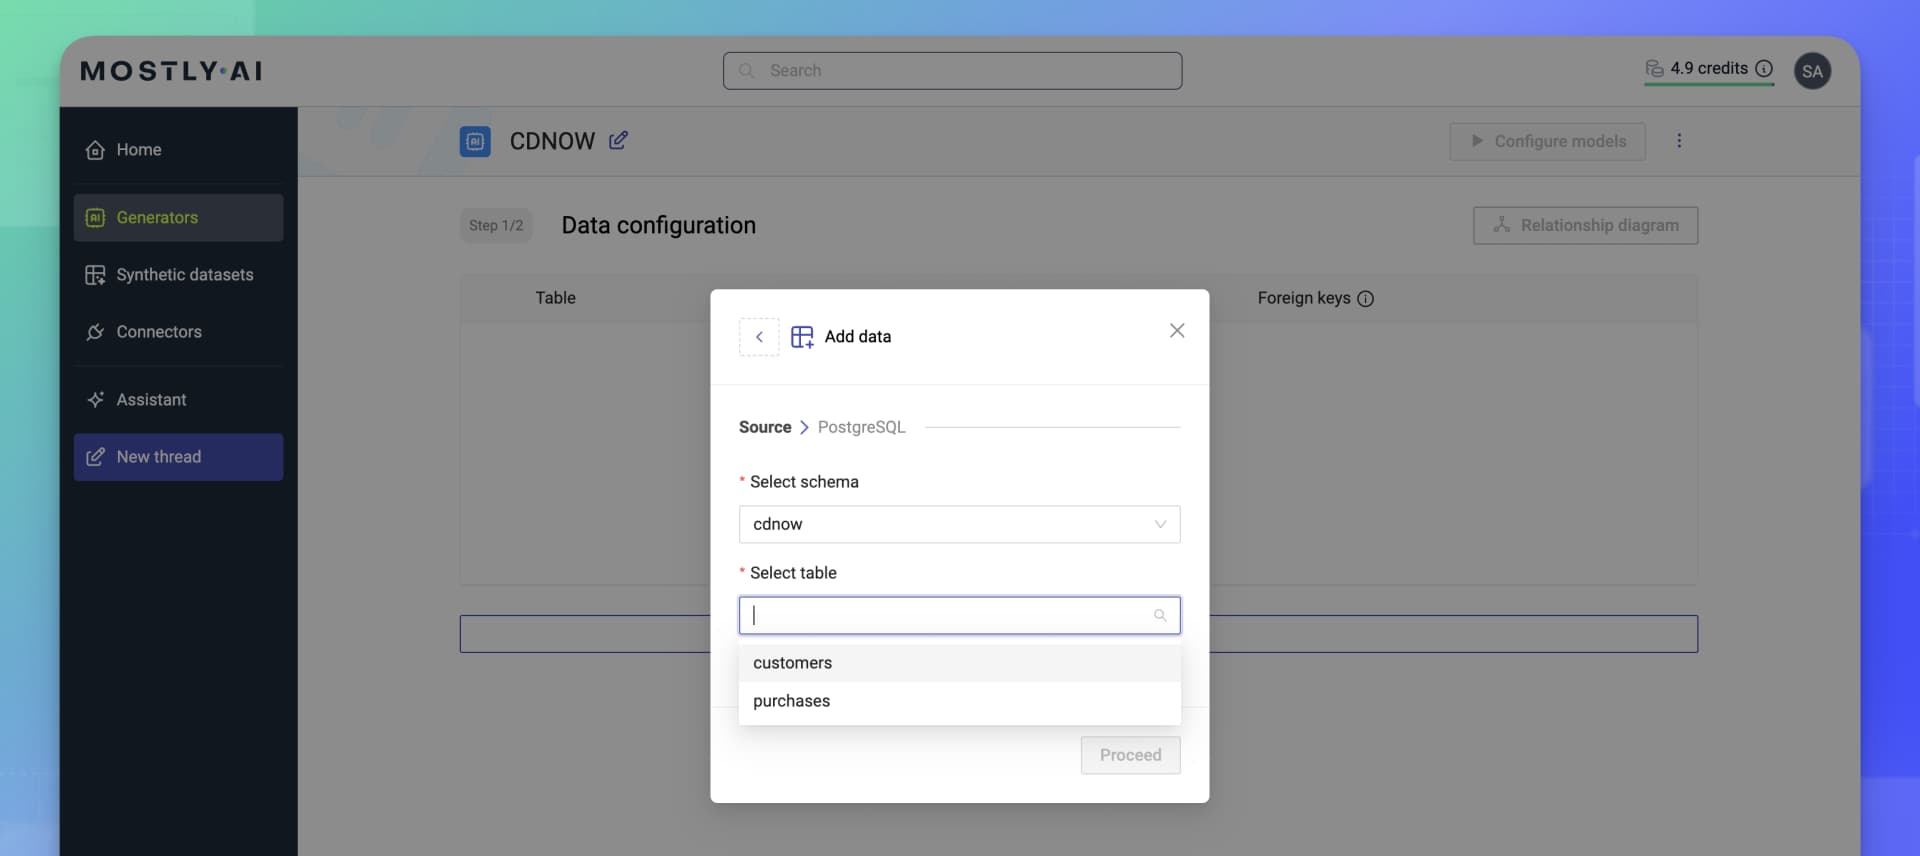This screenshot has width=1920, height=856.
Task: Edit the CDNOW generator name
Action: (618, 141)
